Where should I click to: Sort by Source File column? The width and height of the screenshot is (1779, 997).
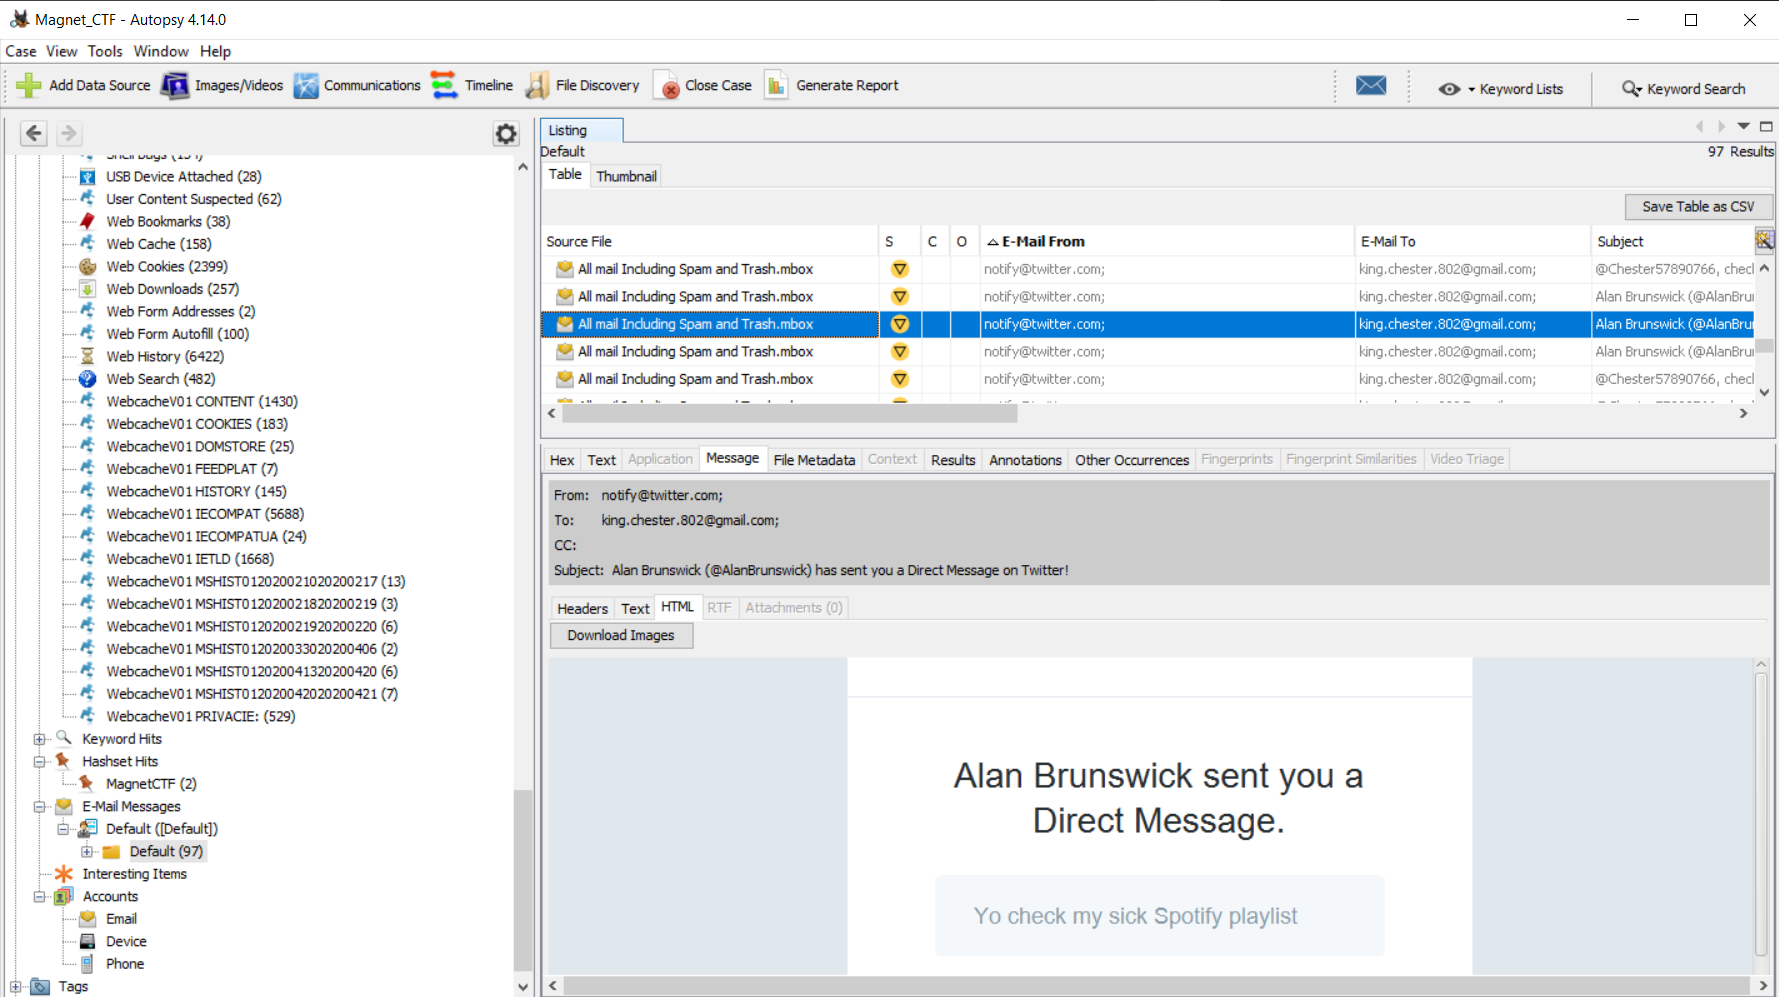point(709,241)
